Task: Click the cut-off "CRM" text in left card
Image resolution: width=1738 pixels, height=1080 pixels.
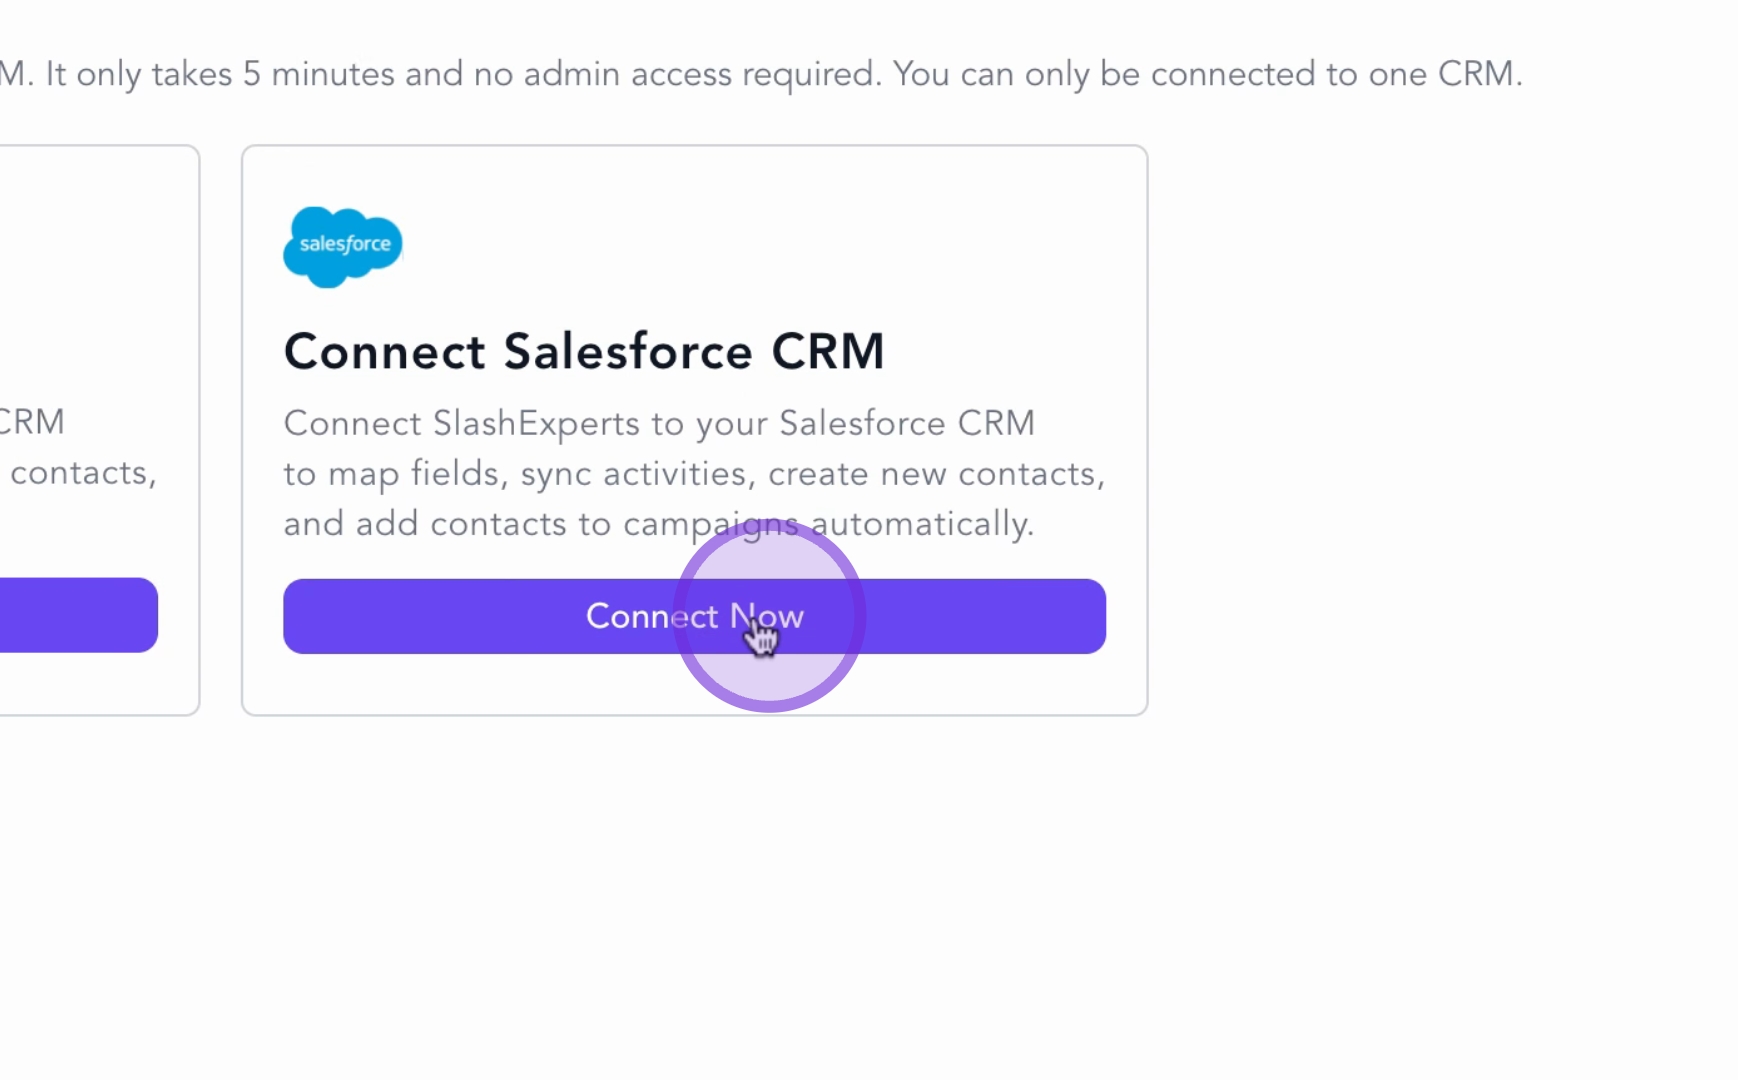Action: tap(32, 422)
